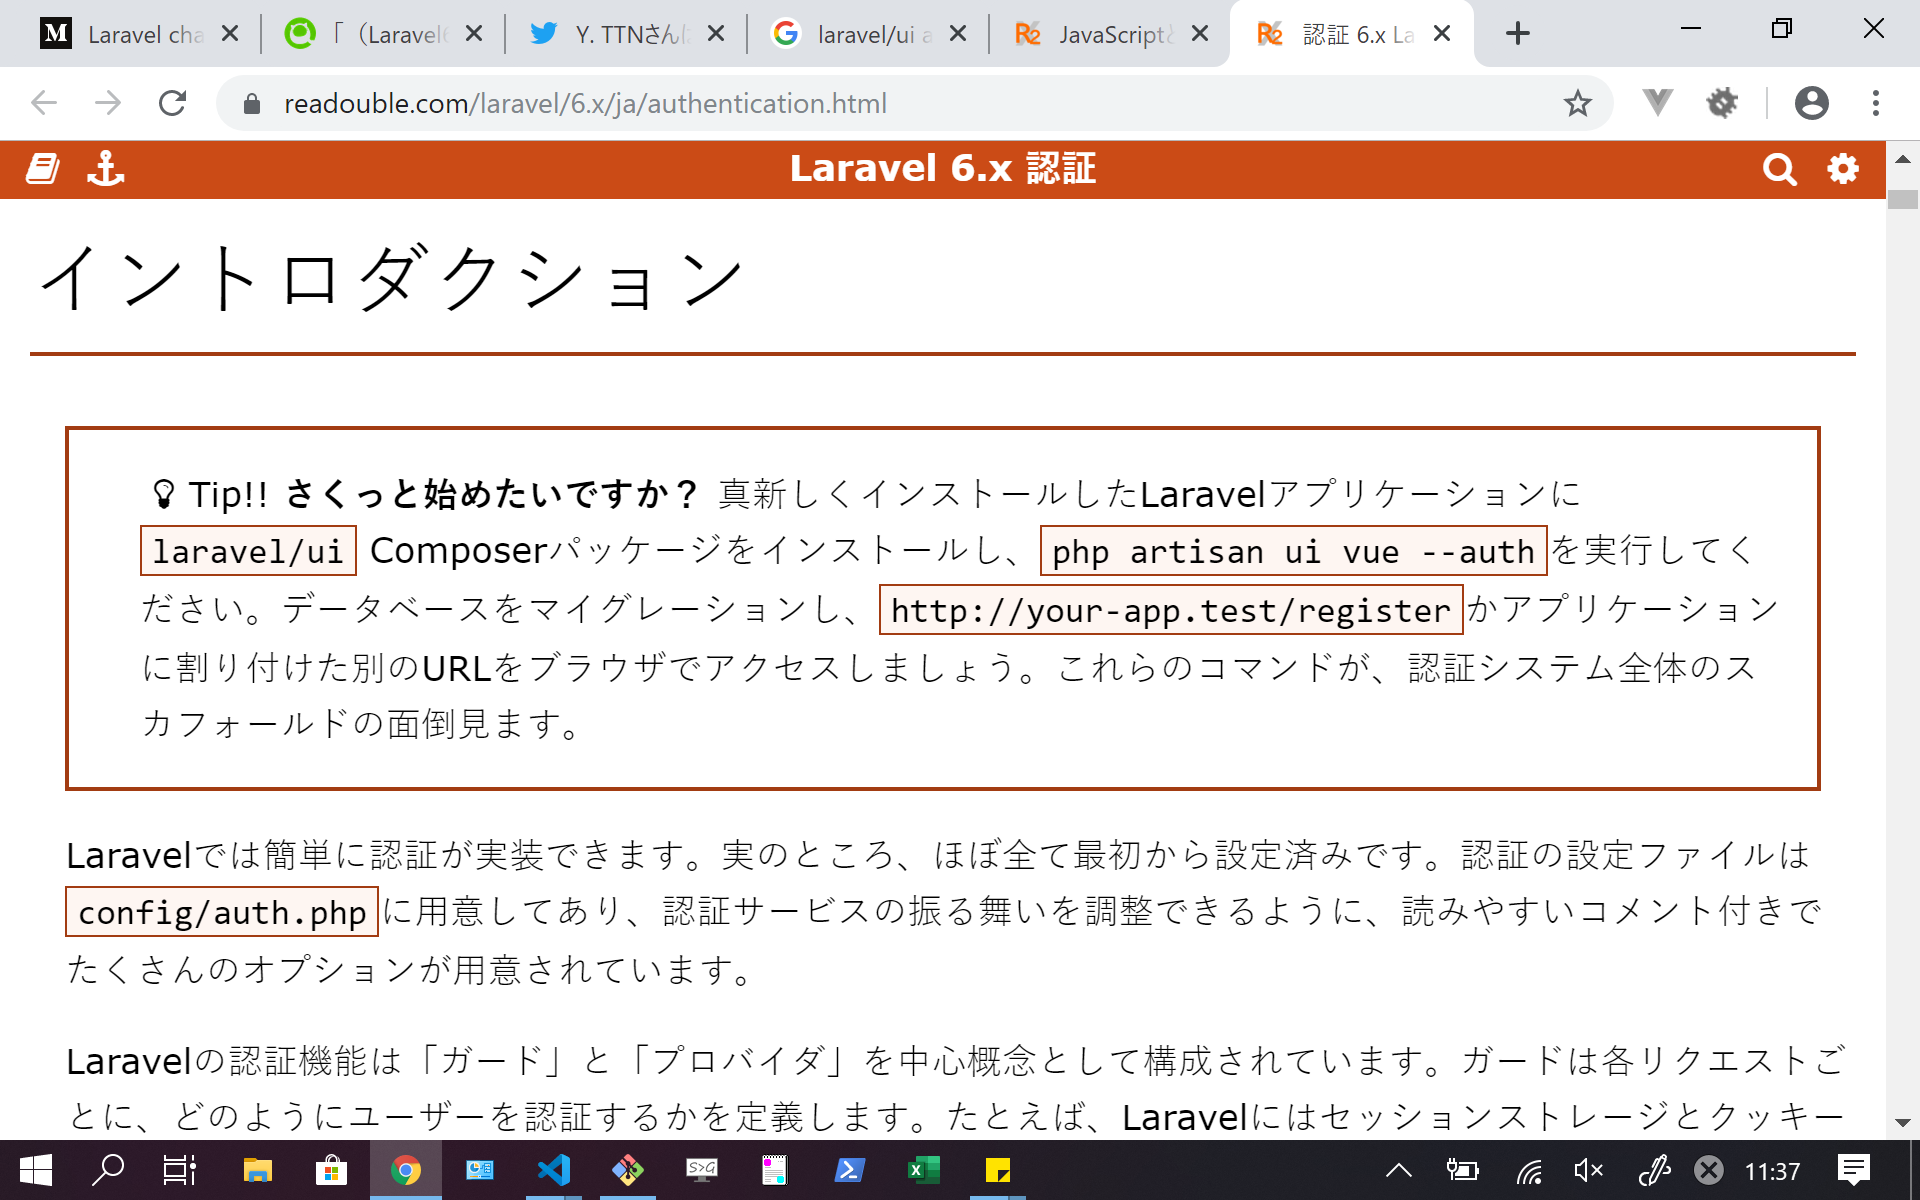Image resolution: width=1920 pixels, height=1200 pixels.
Task: Open Sticky Notes from the taskbar
Action: pos(997,1170)
